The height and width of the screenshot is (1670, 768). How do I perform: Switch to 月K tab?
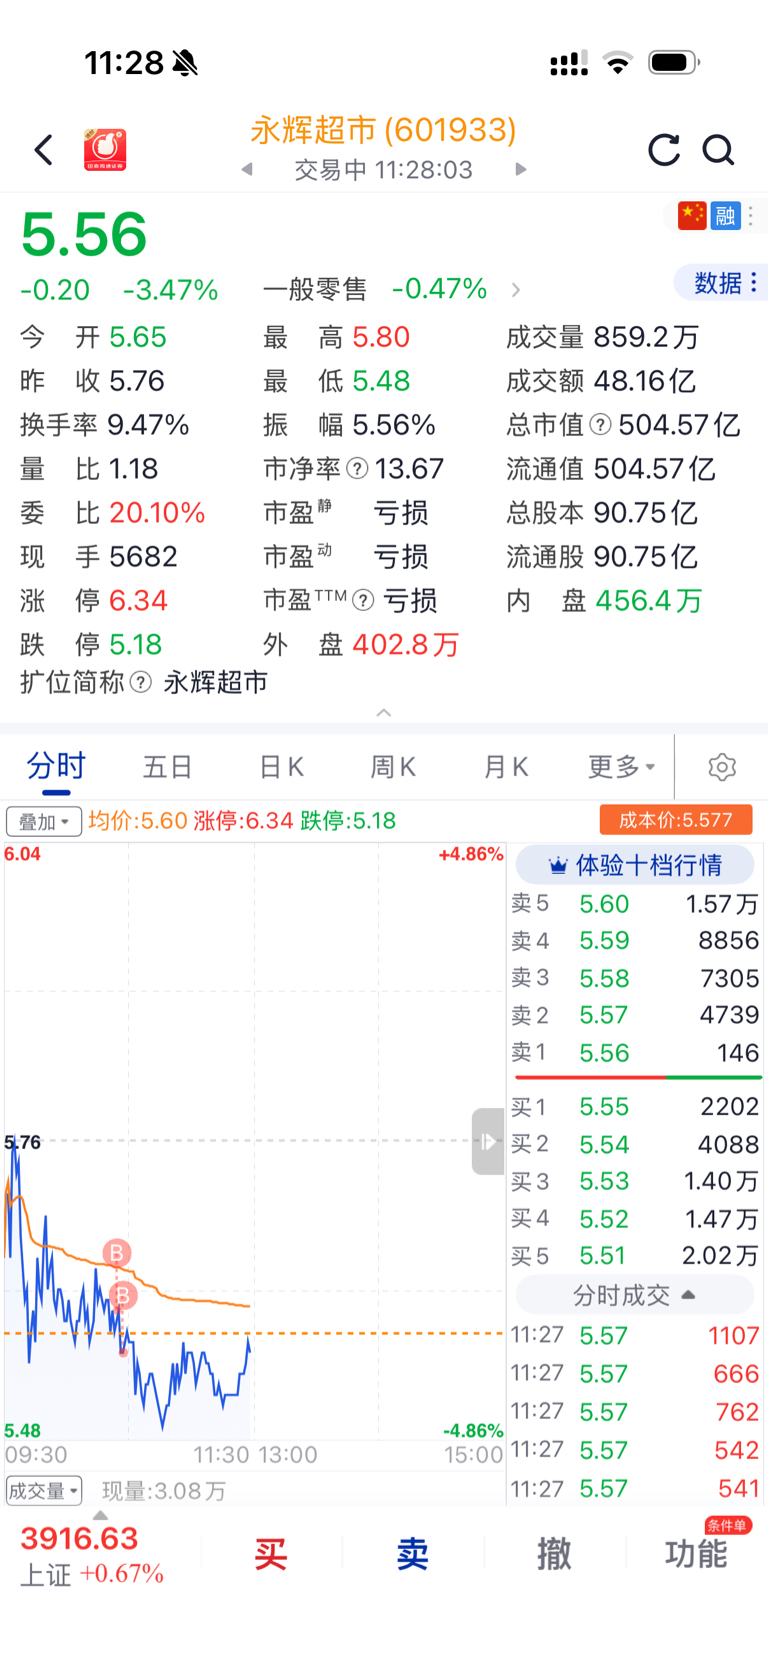pos(506,767)
